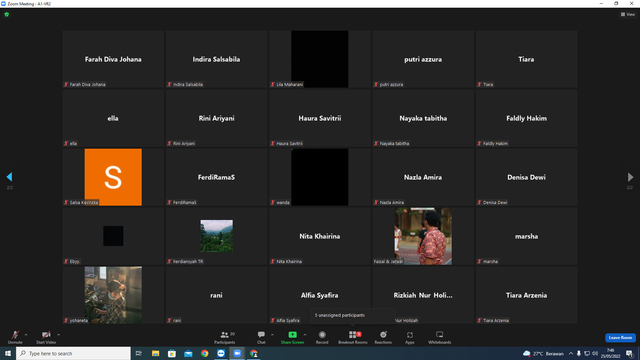Switch to the first Zoom taskbar icon
The height and width of the screenshot is (360, 640).
coord(221,353)
